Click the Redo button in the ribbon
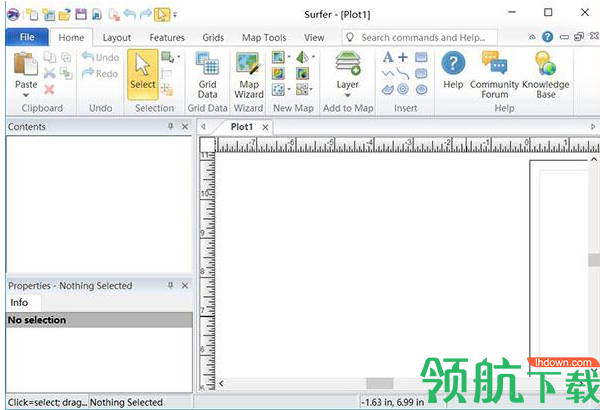The width and height of the screenshot is (600, 410). click(x=100, y=73)
